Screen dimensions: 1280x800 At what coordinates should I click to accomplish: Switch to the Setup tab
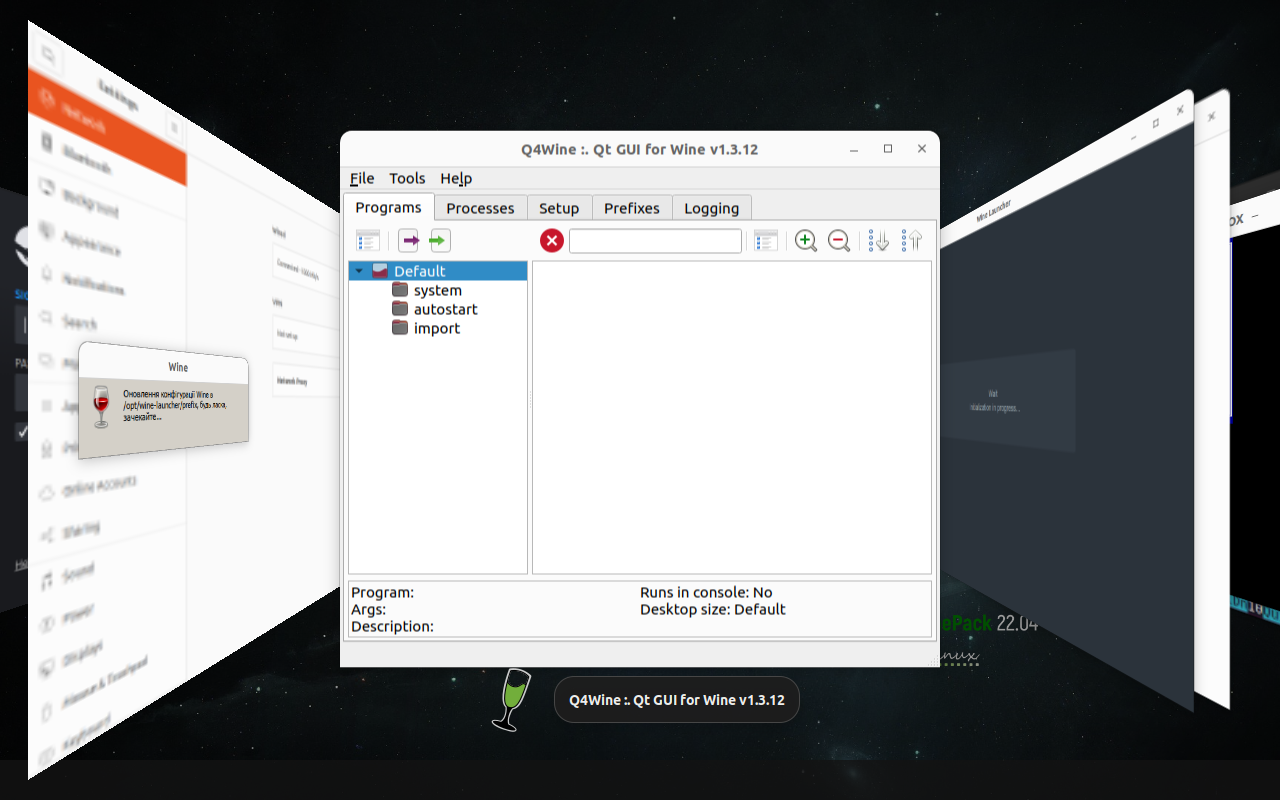[x=559, y=208]
